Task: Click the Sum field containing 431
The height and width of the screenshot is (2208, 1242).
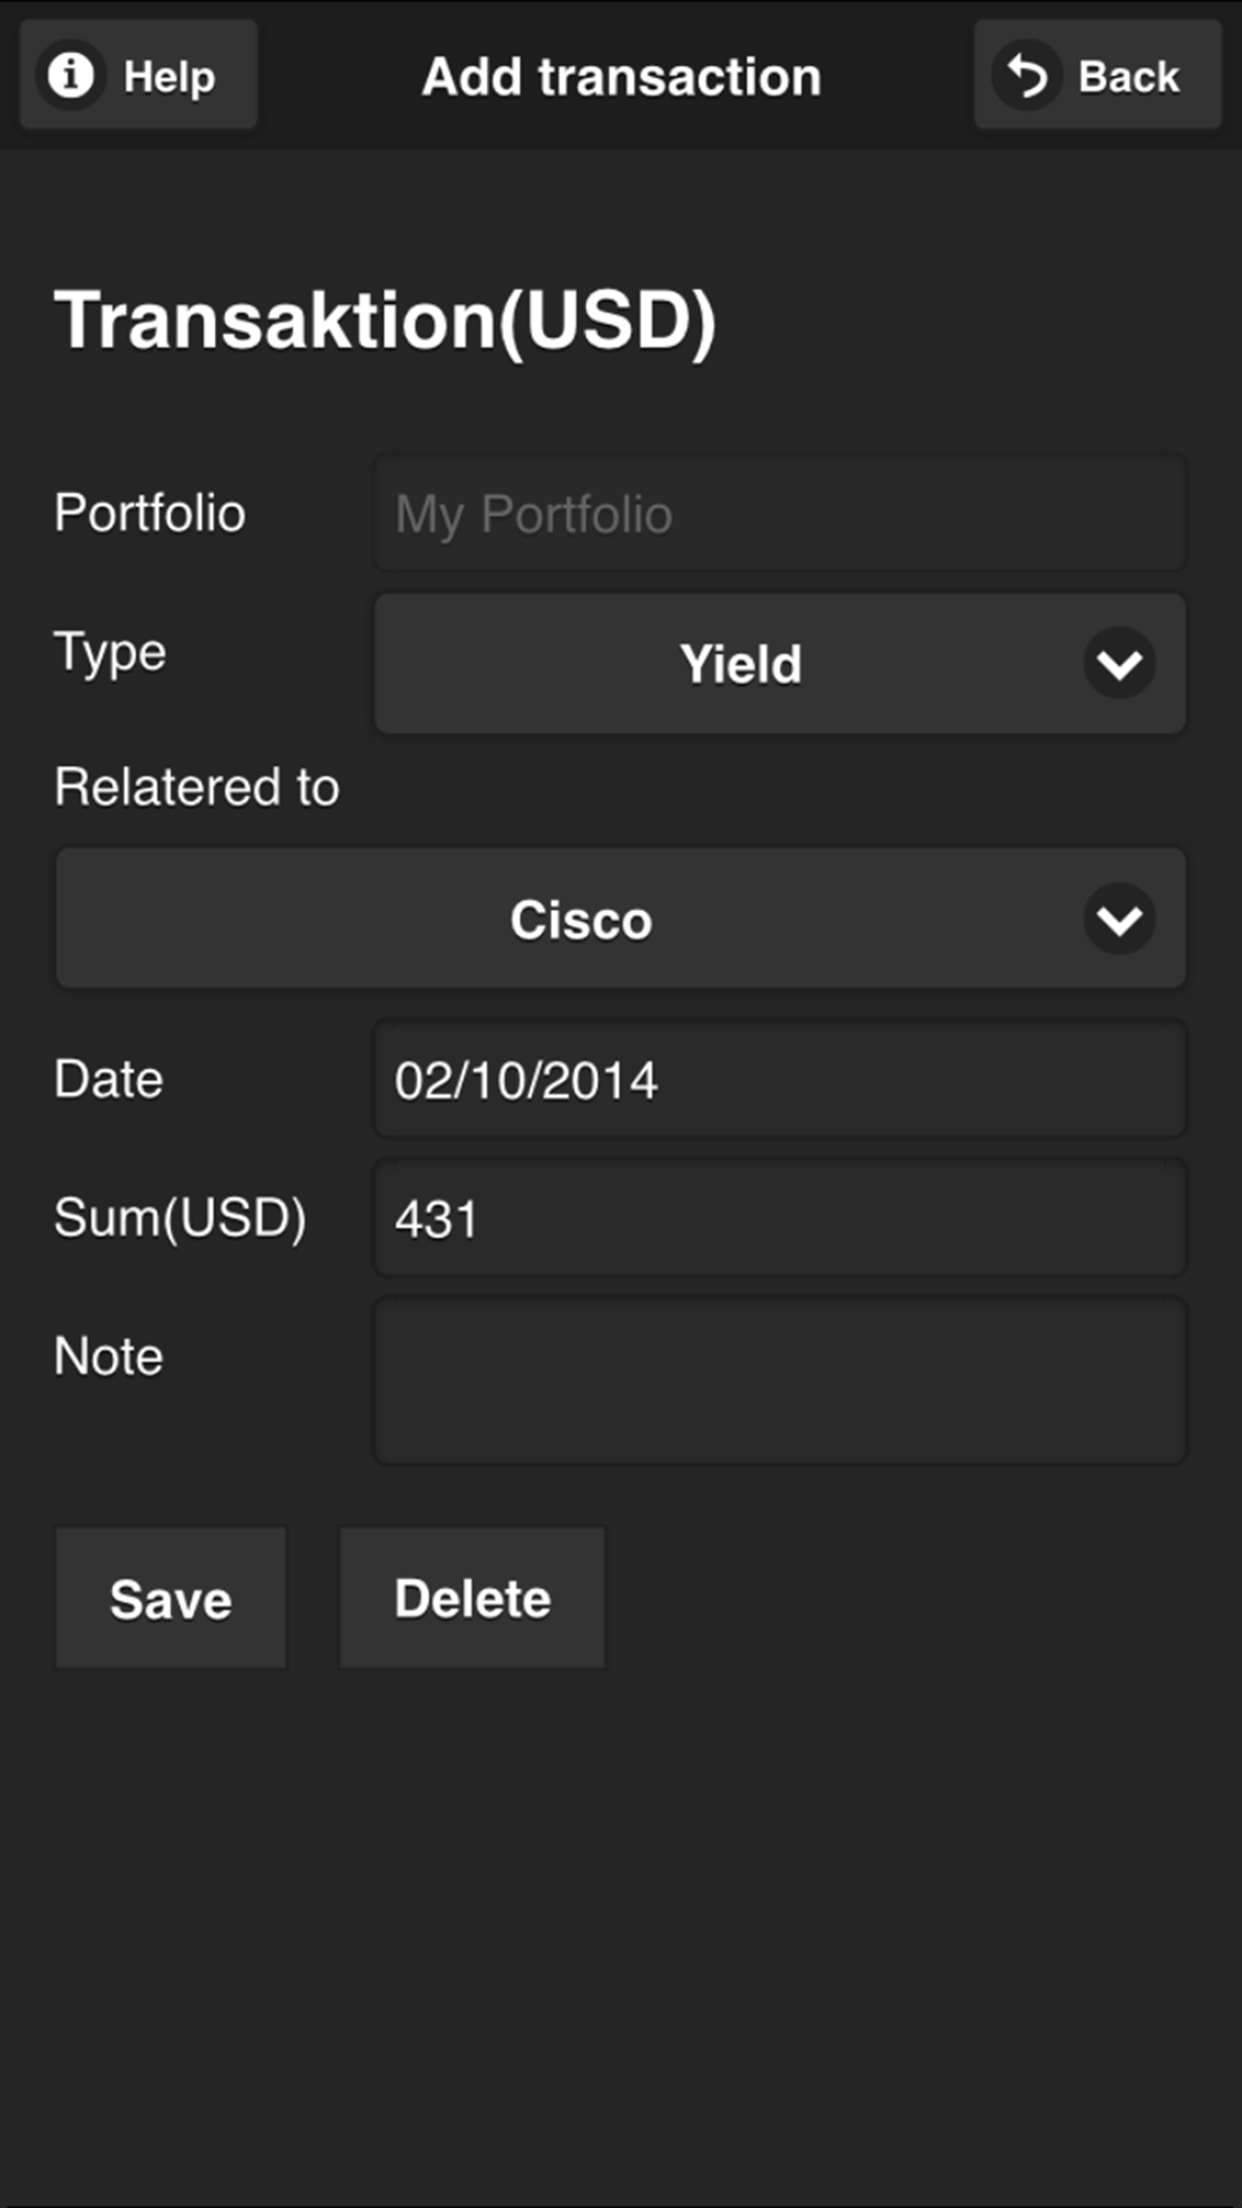Action: point(780,1218)
